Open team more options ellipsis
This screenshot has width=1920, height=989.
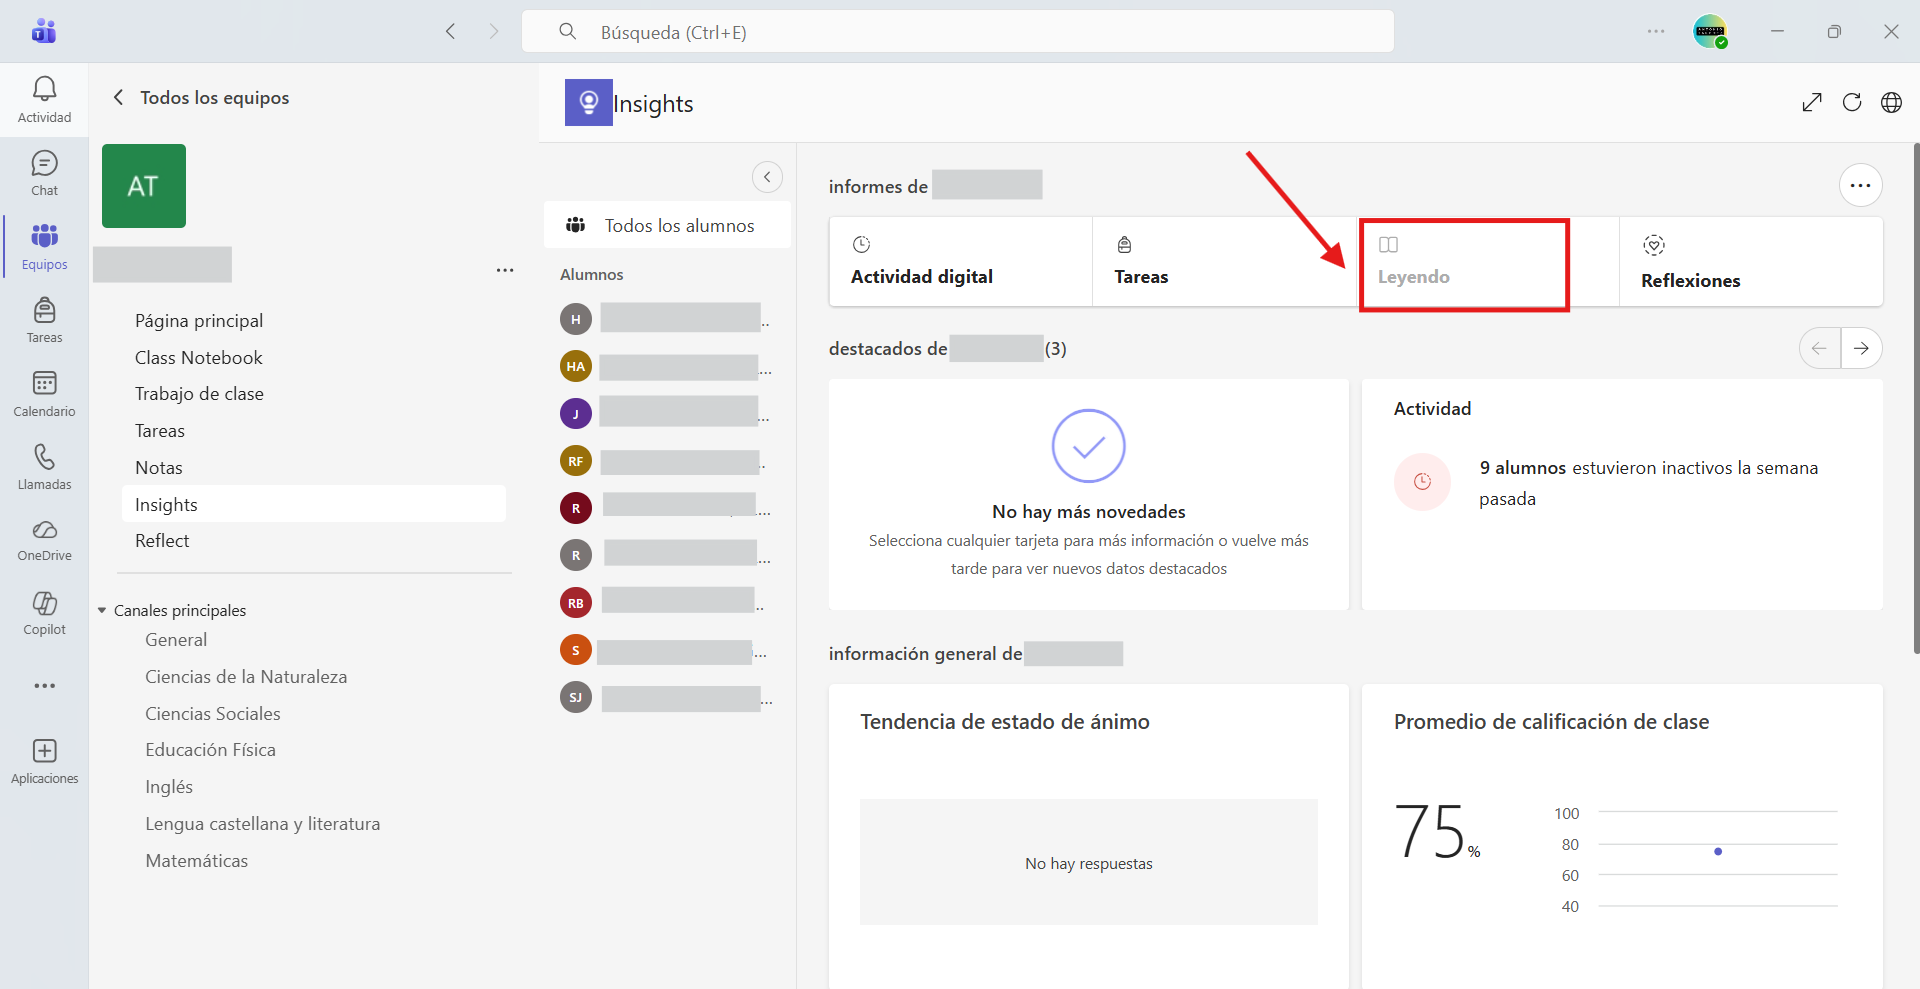(x=505, y=270)
